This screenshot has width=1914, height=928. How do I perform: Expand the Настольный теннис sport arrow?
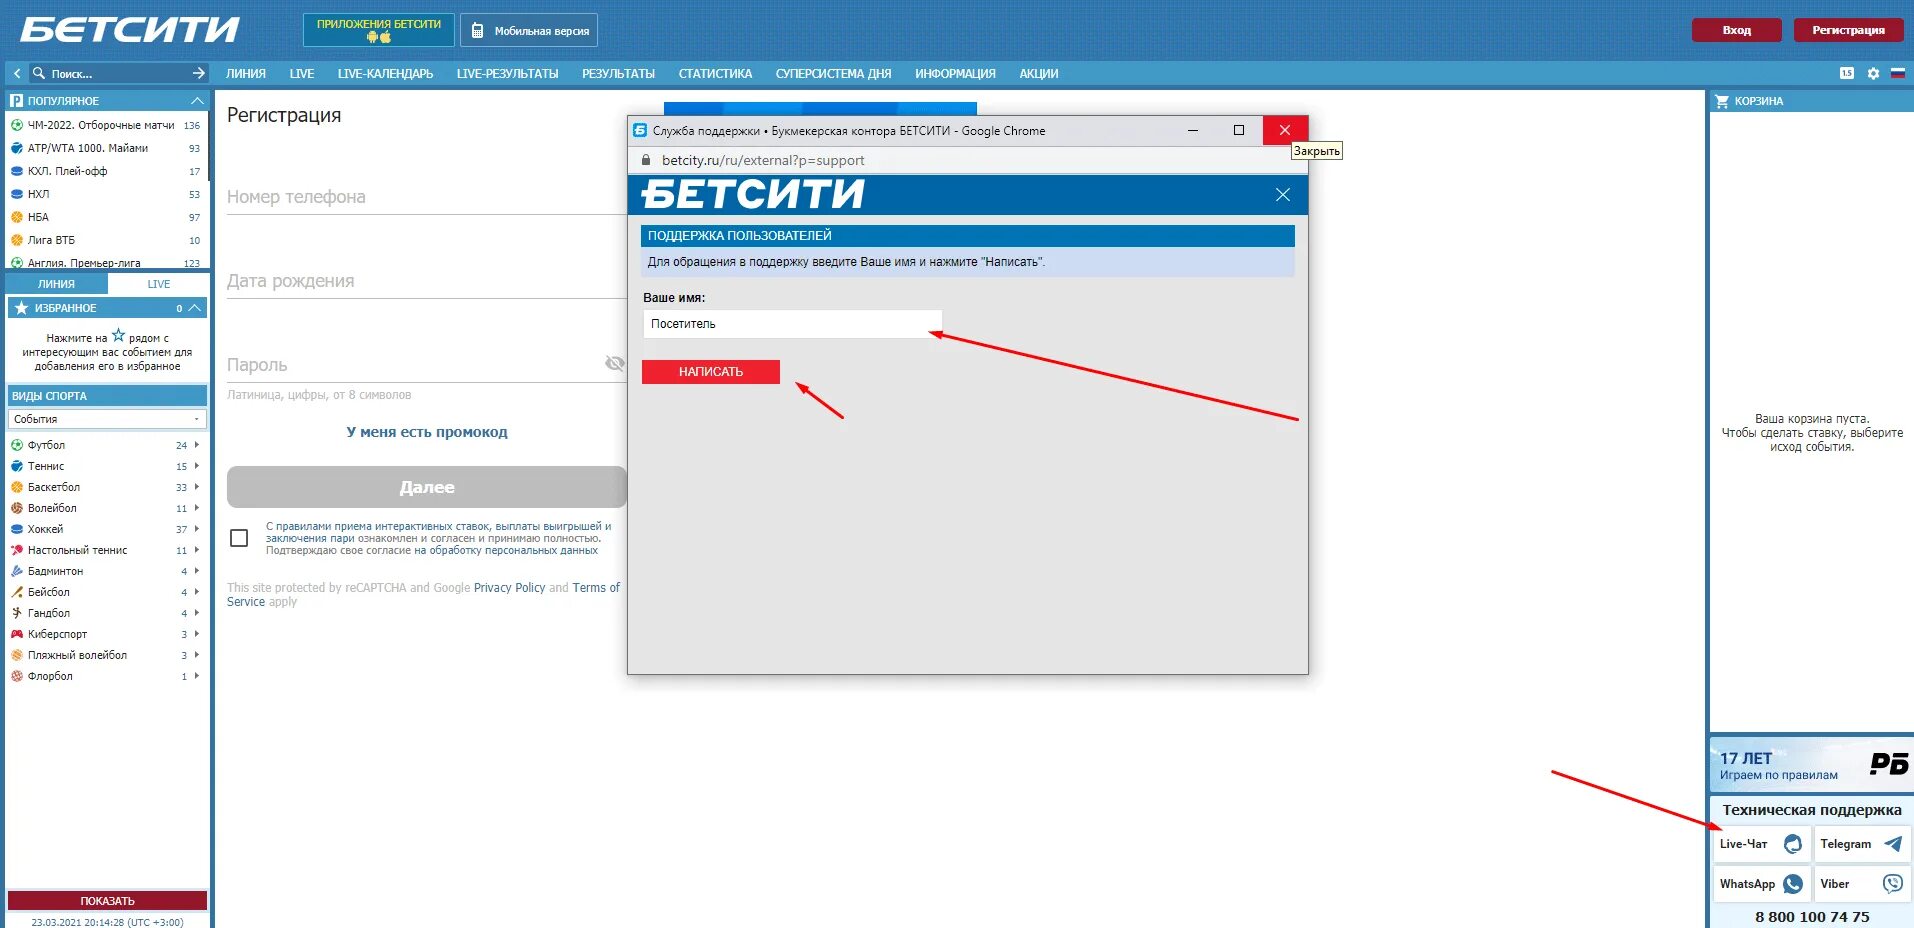[x=197, y=550]
